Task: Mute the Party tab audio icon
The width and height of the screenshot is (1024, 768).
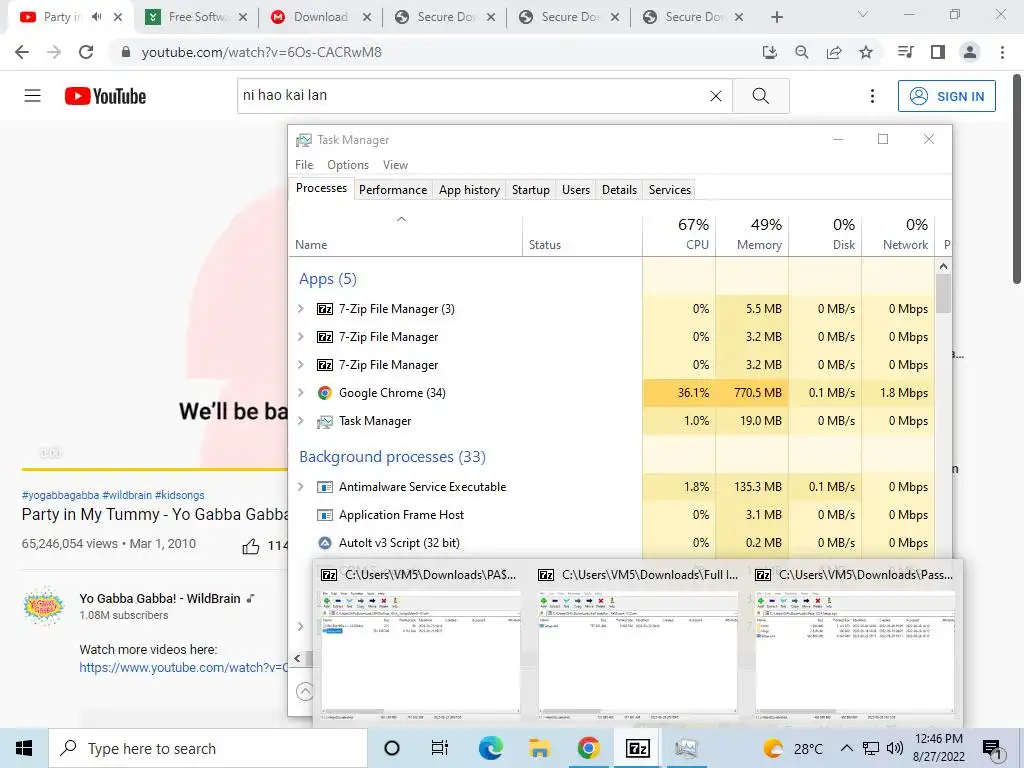Action: click(97, 17)
